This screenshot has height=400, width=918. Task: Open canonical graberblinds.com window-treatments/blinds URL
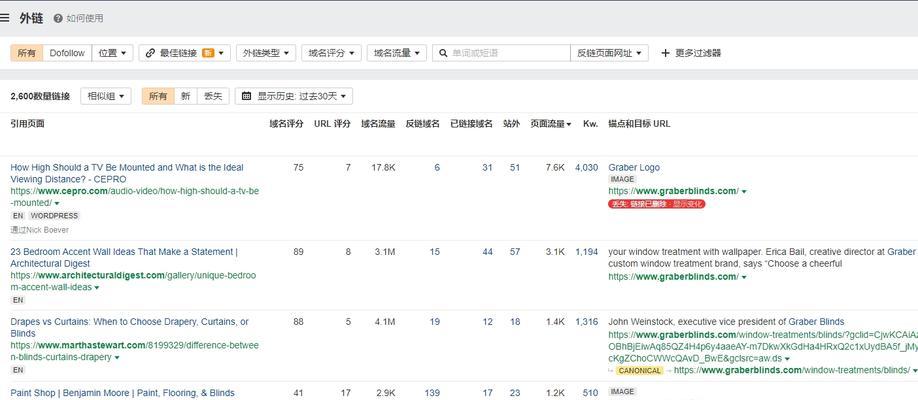pyautogui.click(x=792, y=370)
